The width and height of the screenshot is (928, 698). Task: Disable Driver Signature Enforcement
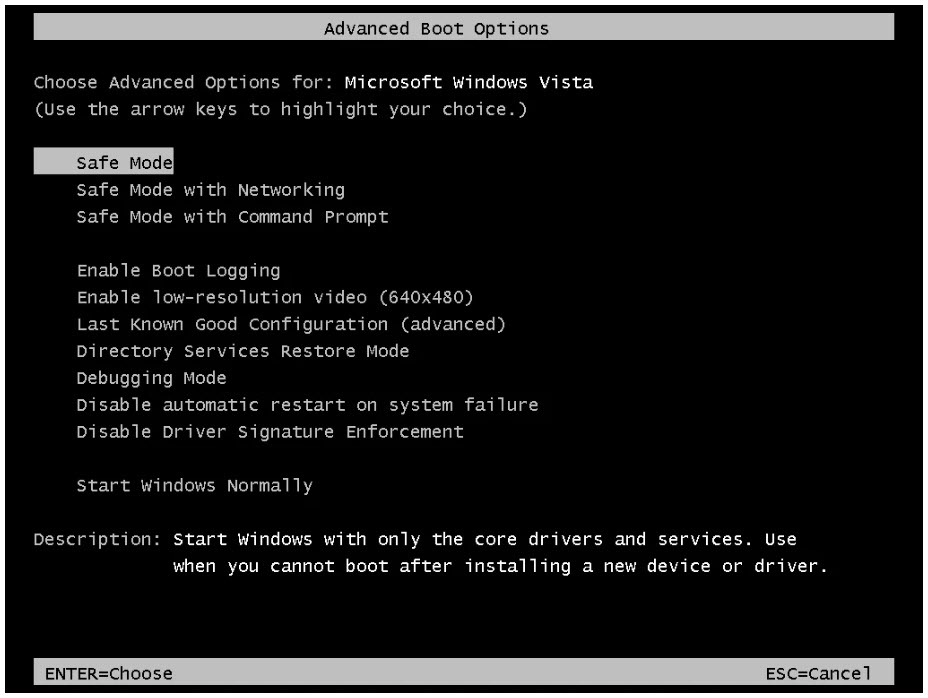coord(269,432)
